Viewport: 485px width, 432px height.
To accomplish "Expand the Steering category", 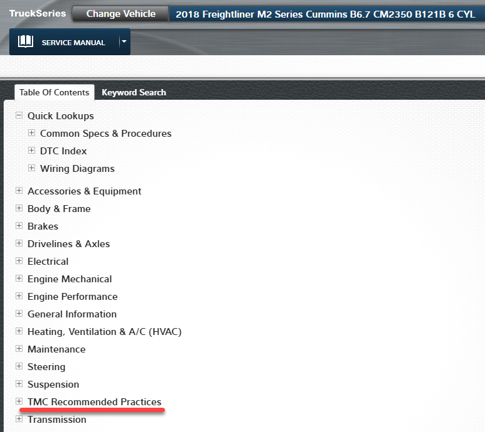I will (19, 366).
